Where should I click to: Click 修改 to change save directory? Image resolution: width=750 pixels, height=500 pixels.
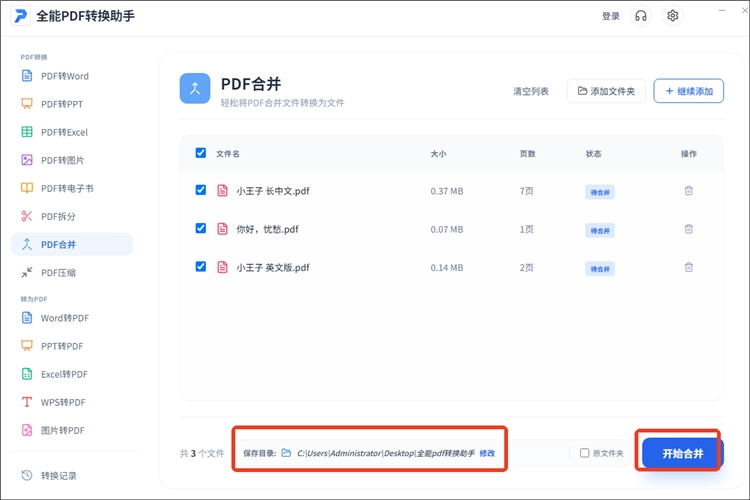tap(487, 453)
